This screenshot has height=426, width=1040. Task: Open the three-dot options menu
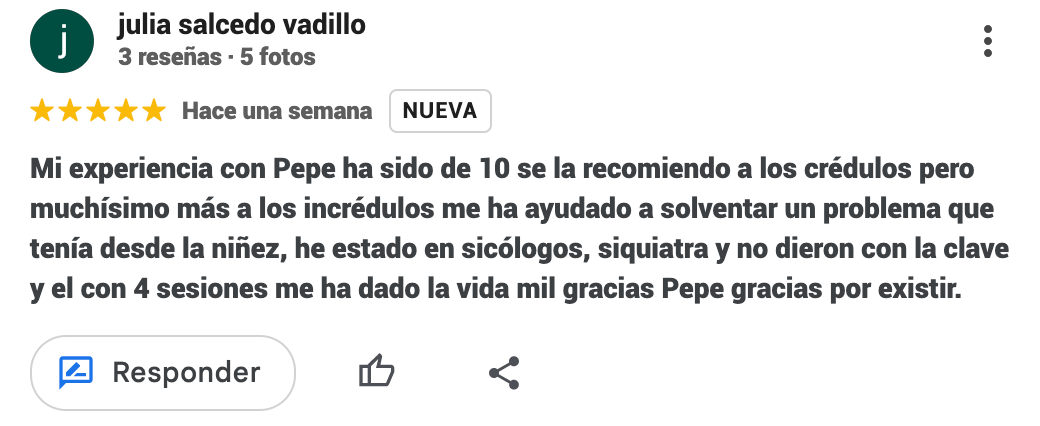[x=988, y=41]
